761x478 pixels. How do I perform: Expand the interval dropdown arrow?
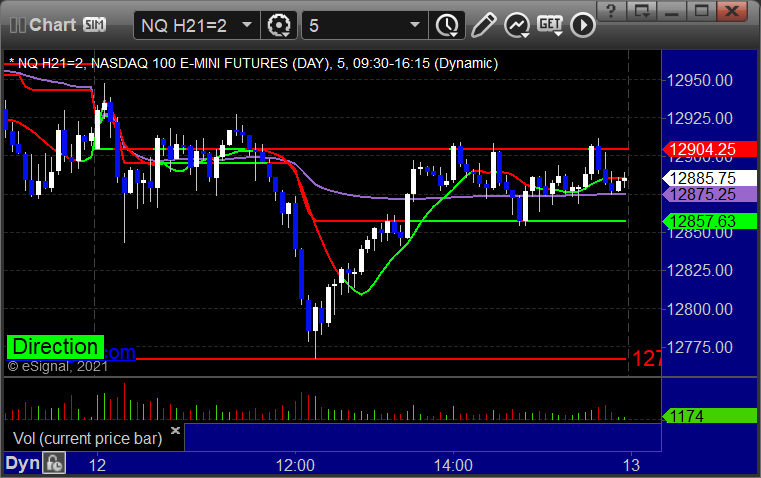coord(415,24)
